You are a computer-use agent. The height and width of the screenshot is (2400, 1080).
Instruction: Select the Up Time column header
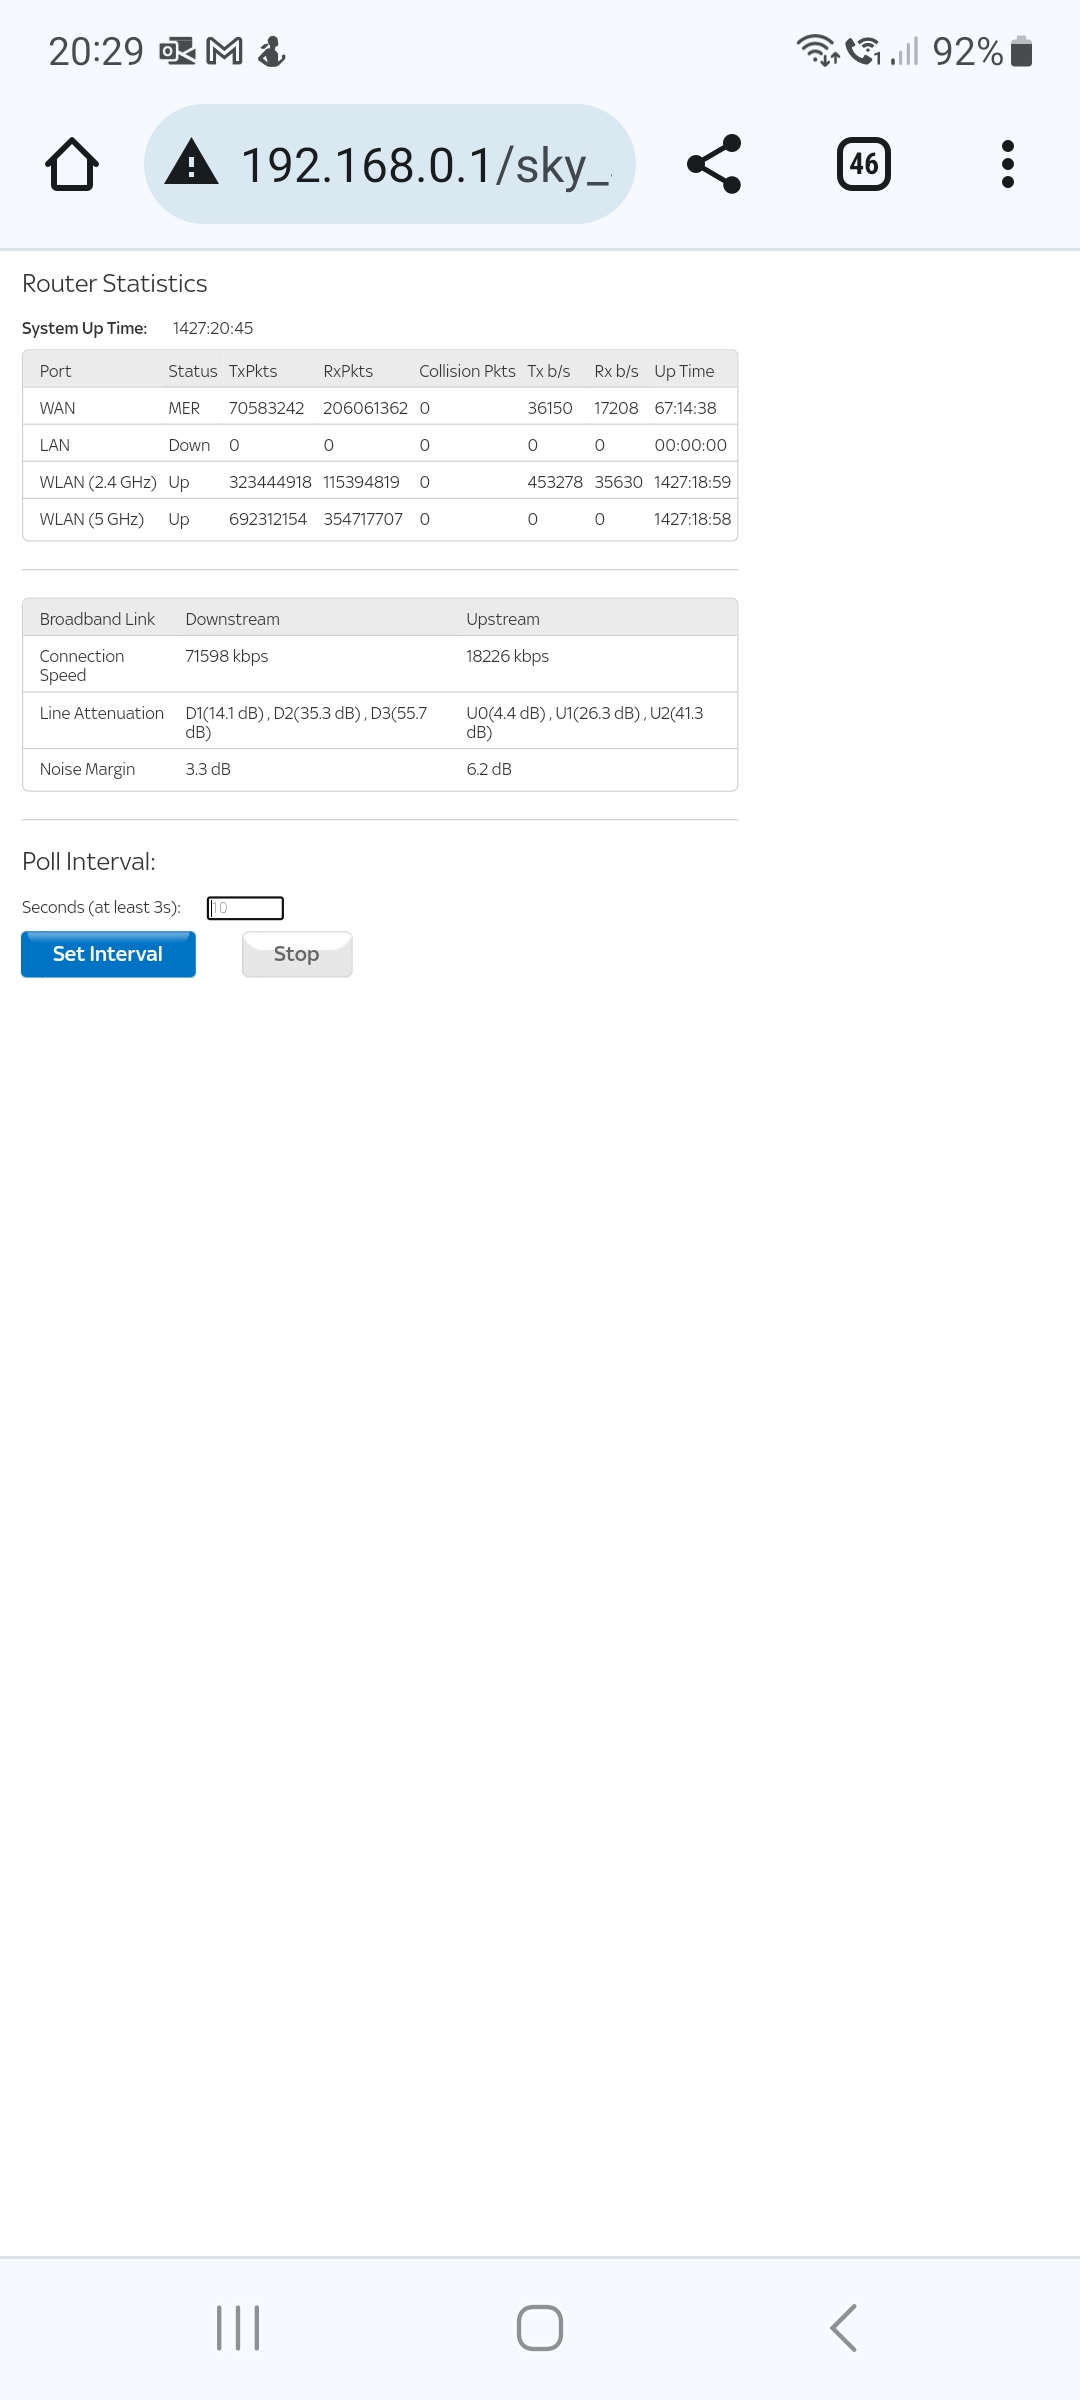(x=684, y=371)
